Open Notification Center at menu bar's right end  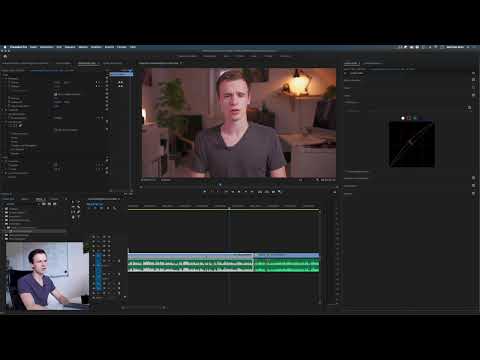(475, 47)
